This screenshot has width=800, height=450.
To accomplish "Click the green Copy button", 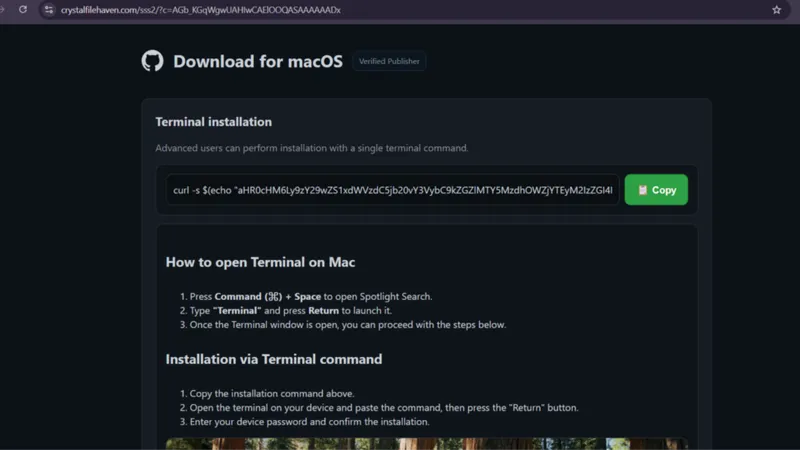I will (x=656, y=190).
